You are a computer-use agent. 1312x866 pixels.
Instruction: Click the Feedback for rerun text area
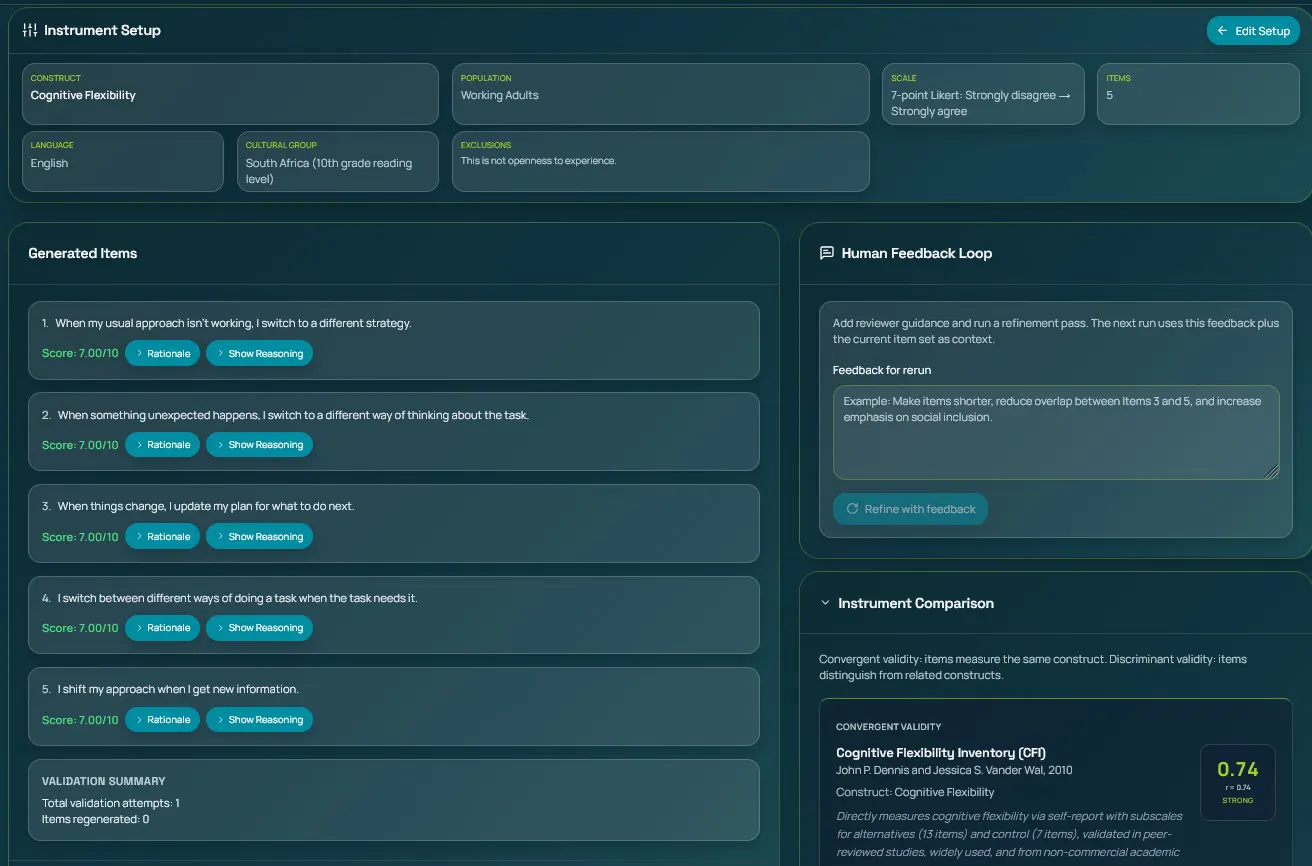pos(1056,432)
